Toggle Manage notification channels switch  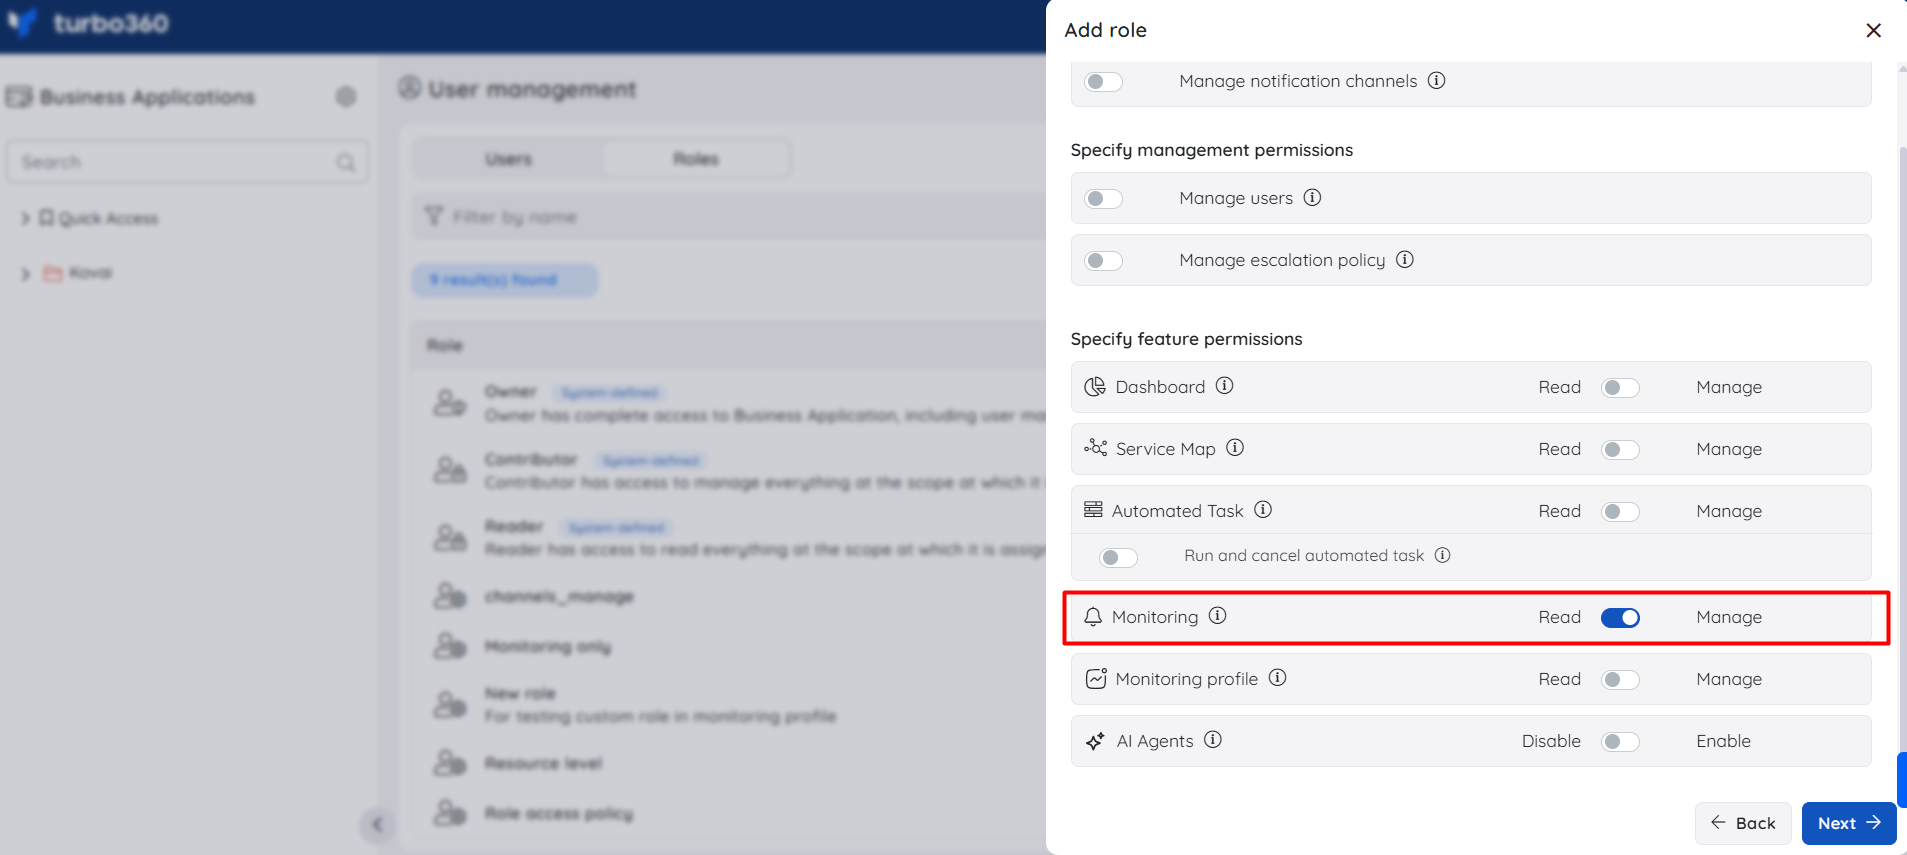[1104, 82]
